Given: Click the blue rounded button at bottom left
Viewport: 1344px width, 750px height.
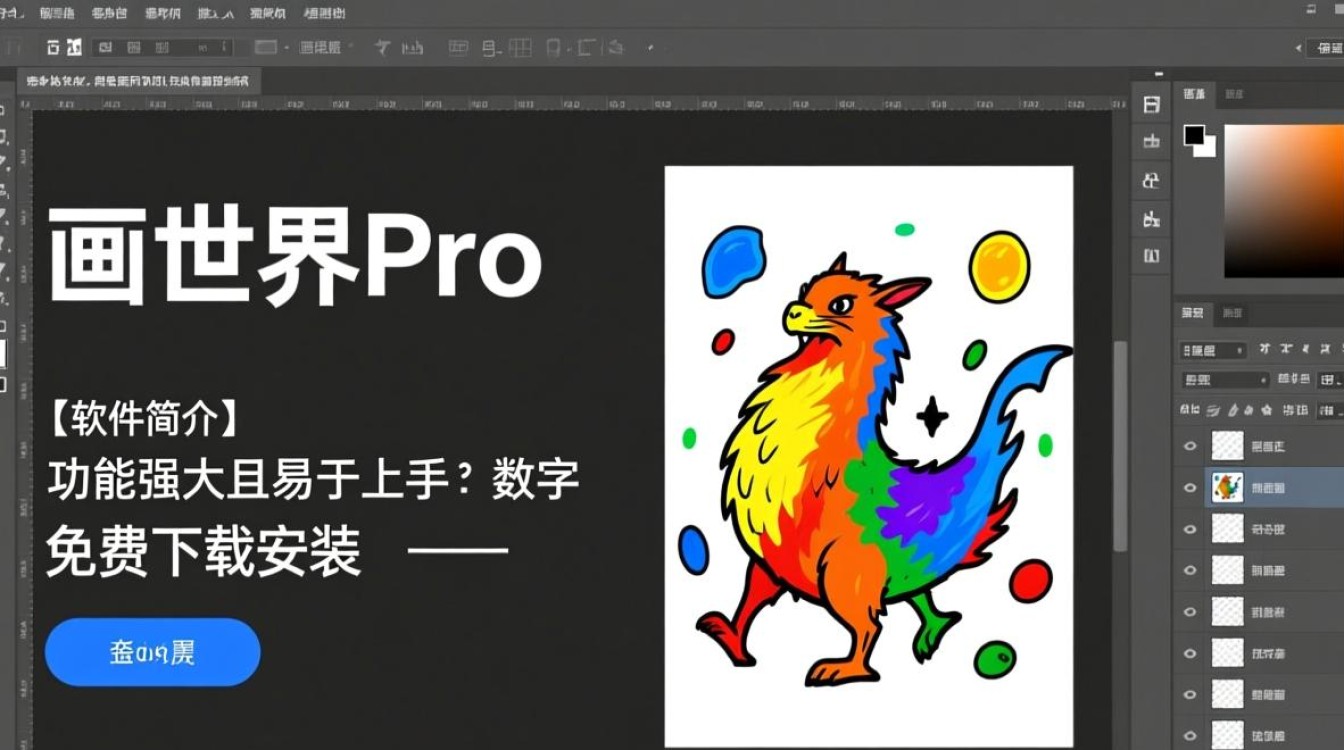Looking at the screenshot, I should (151, 652).
